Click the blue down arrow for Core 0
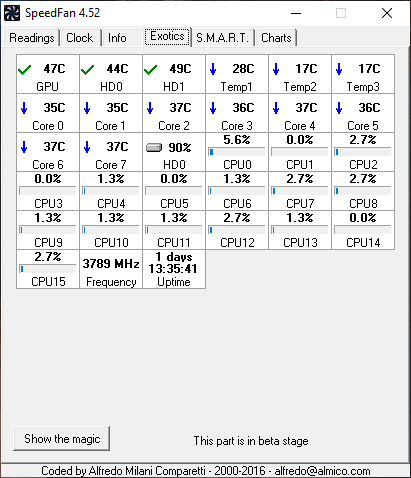Image resolution: width=411 pixels, height=478 pixels. pyautogui.click(x=24, y=108)
